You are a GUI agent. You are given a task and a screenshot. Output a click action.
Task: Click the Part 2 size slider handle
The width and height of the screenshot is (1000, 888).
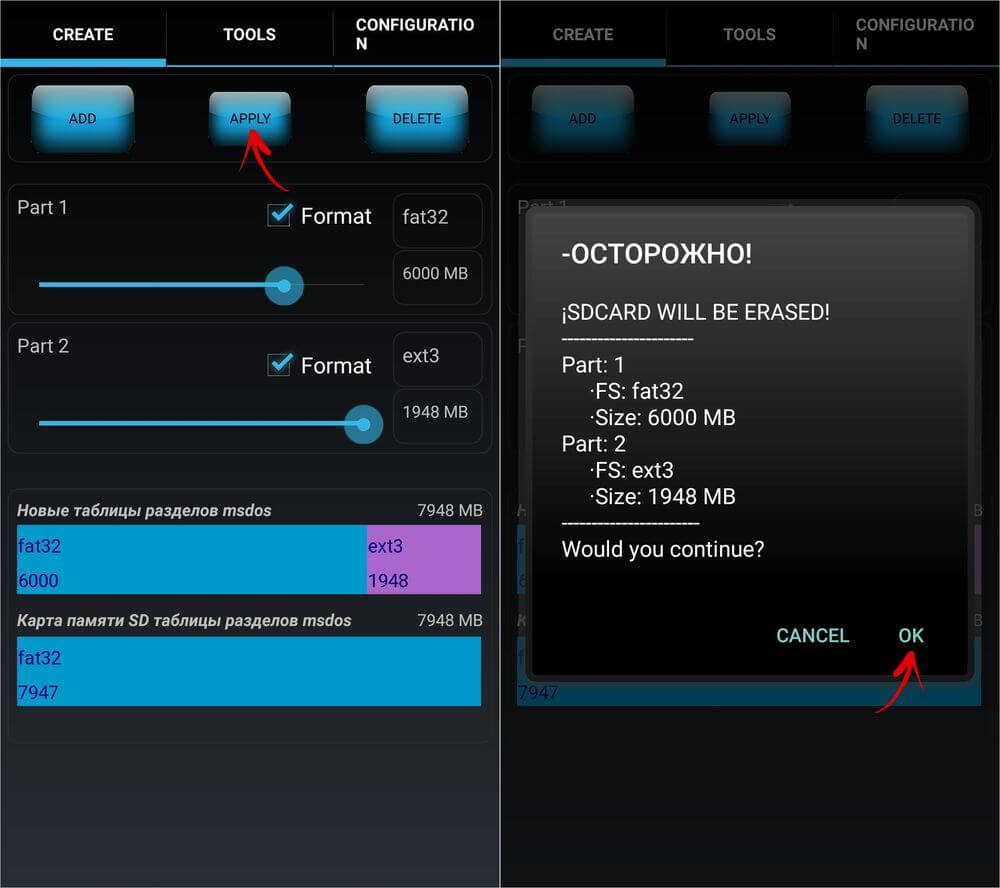364,424
